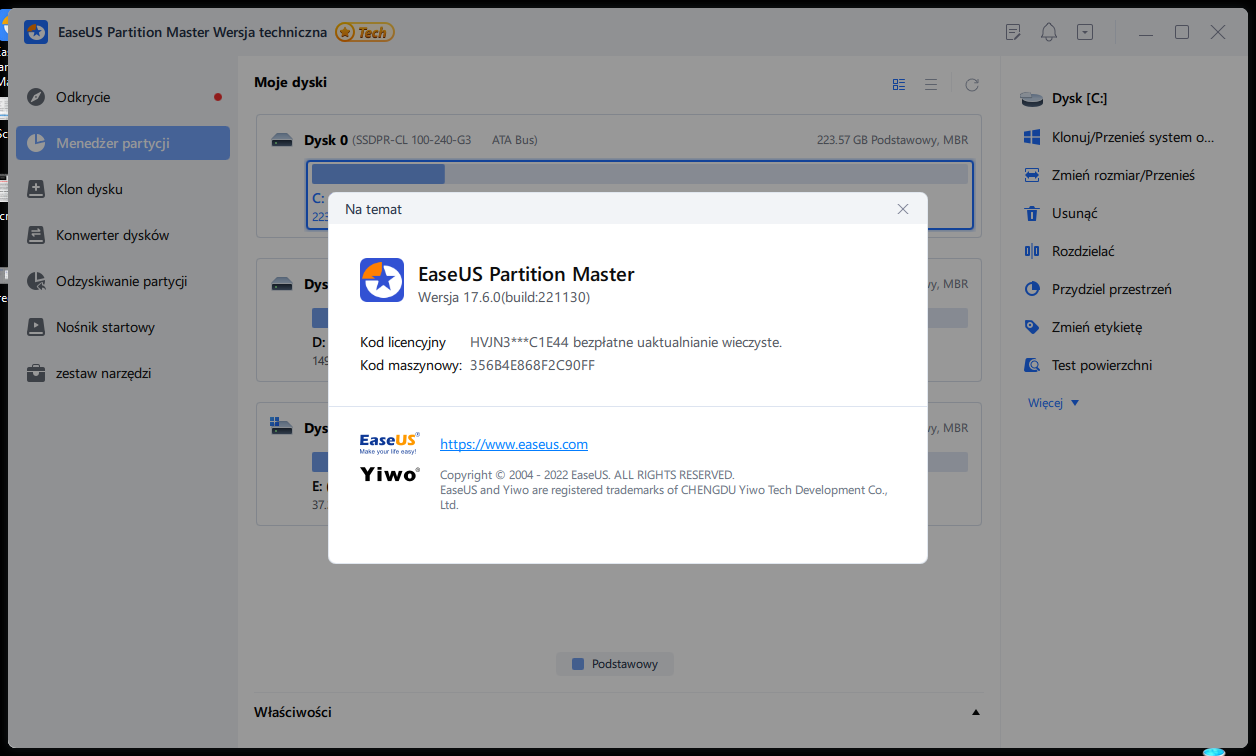Click the Menedżer partycji pie icon
1256x756 pixels.
click(x=36, y=143)
